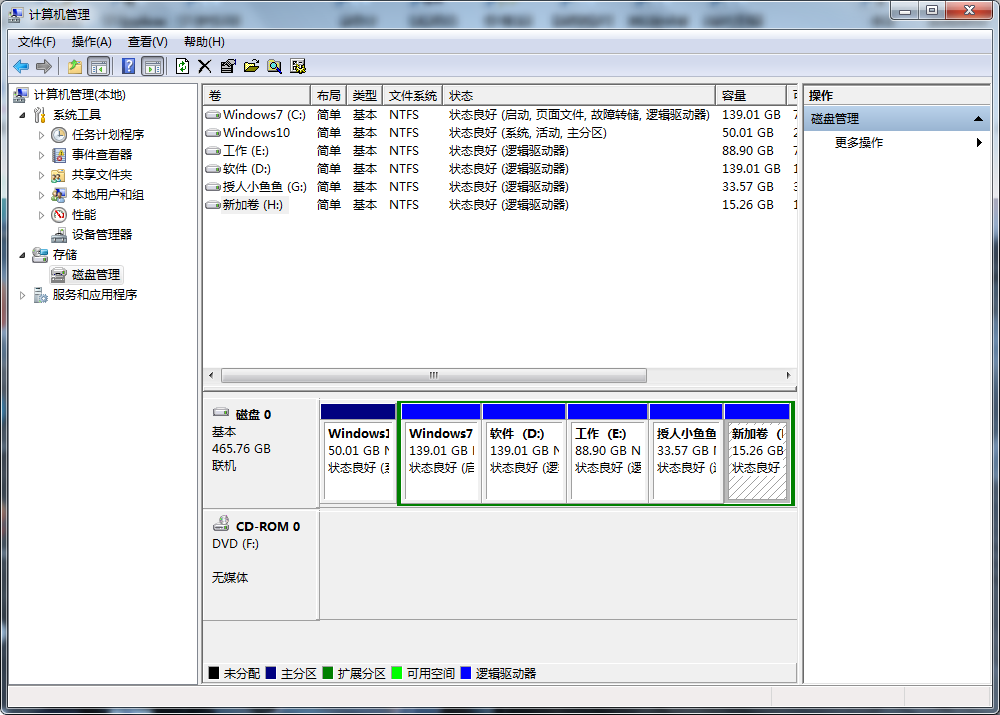Viewport: 1000px width, 715px height.
Task: Click the Back arrow toolbar icon
Action: tap(20, 66)
